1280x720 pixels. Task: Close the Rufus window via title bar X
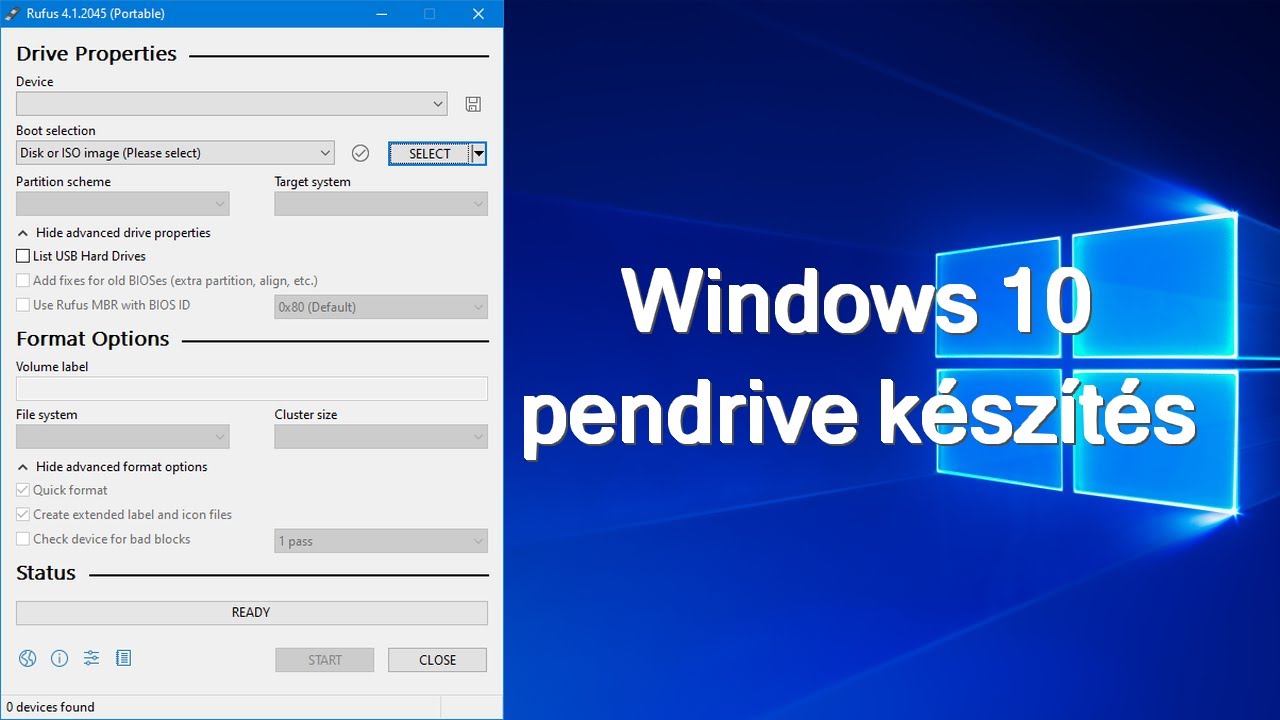click(478, 14)
